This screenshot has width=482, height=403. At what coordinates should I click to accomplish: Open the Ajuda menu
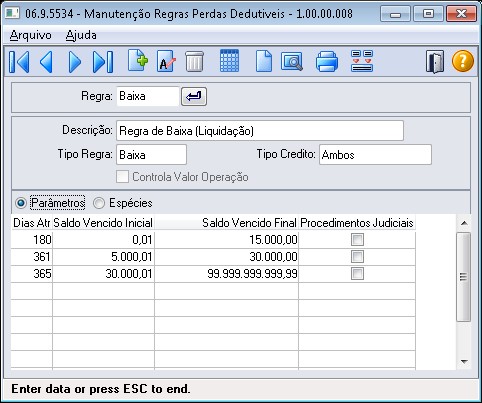point(81,35)
